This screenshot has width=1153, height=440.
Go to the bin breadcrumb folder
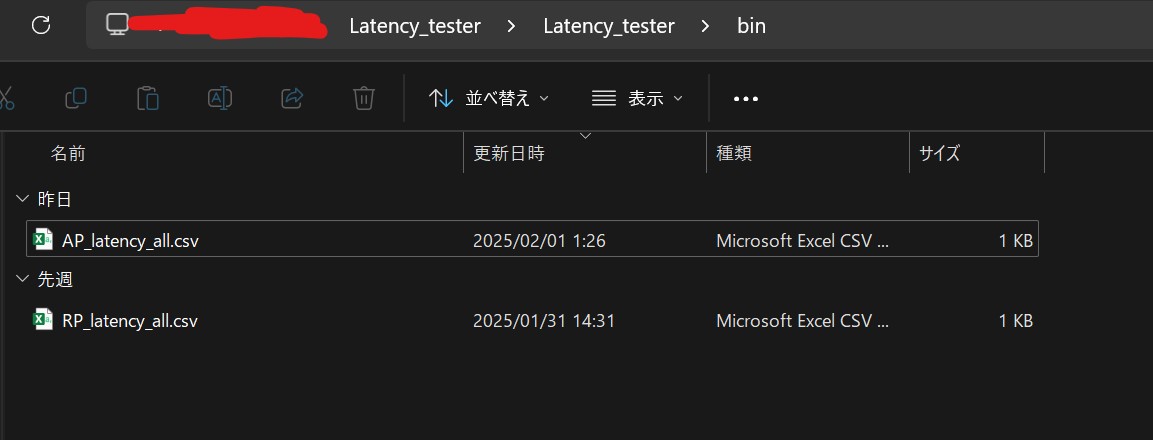pos(752,26)
